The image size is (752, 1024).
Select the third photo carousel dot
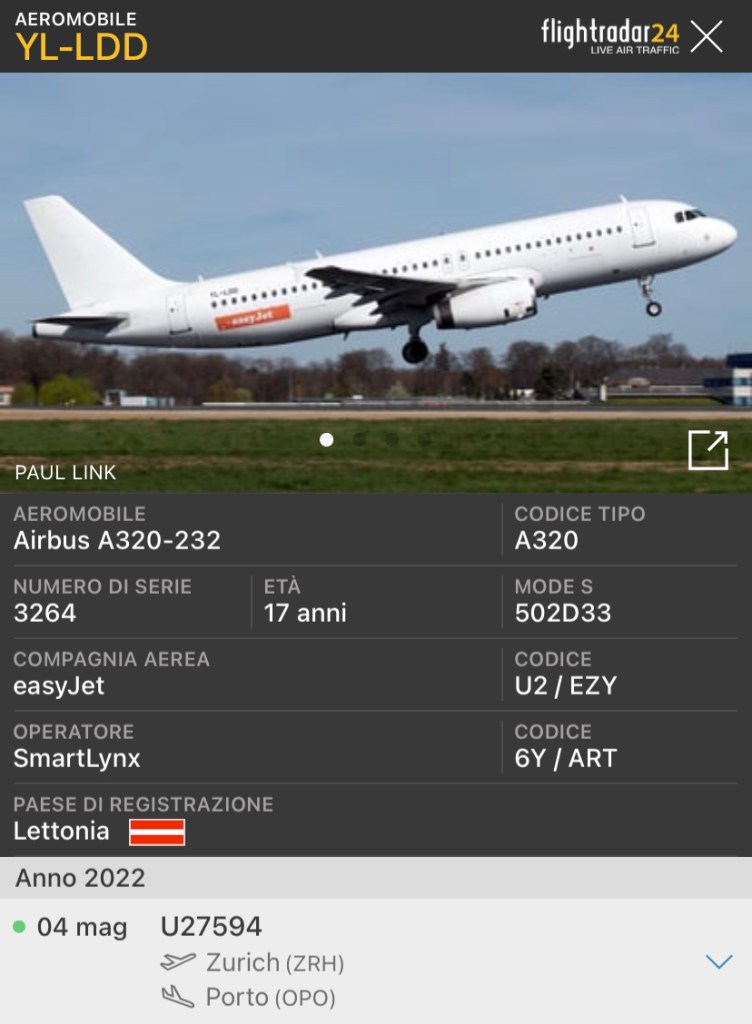[392, 440]
